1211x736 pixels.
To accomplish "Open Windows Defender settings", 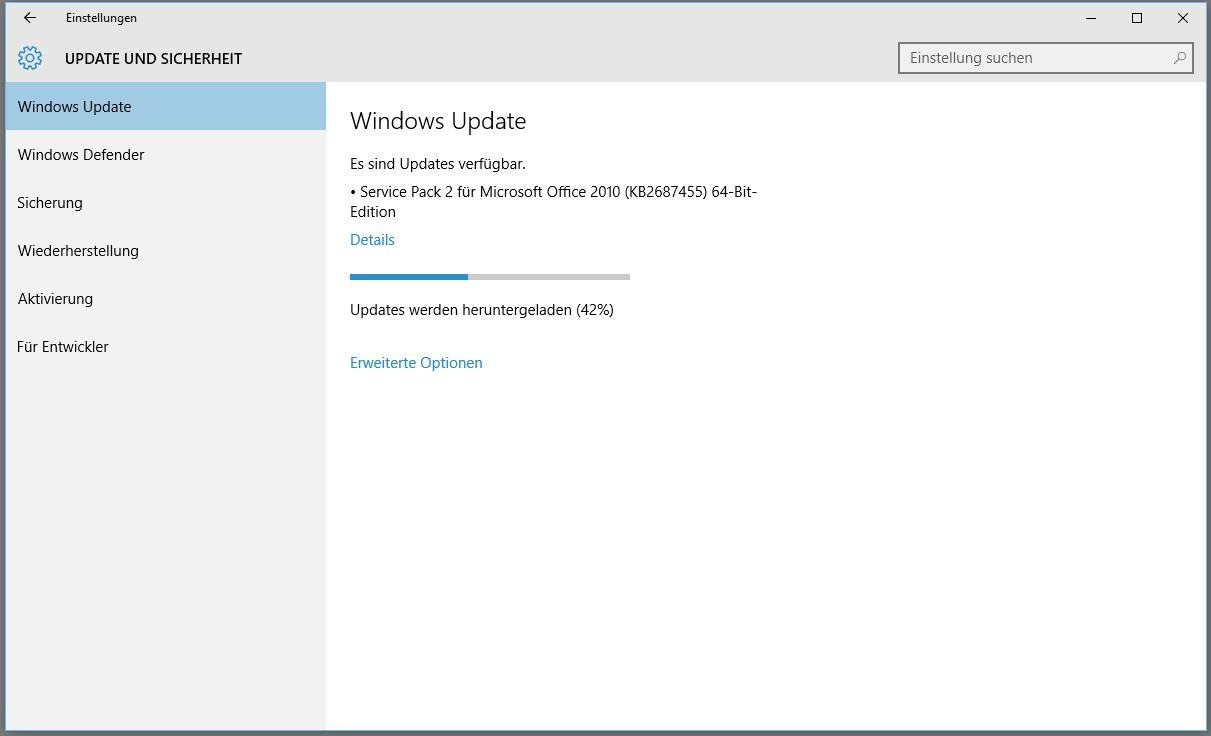I will point(166,154).
